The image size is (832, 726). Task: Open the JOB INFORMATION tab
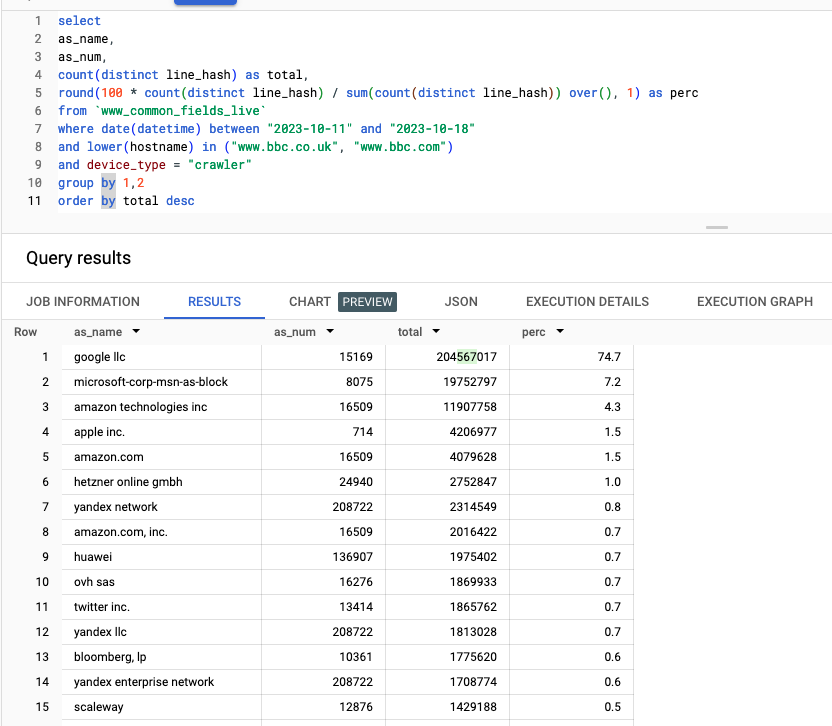point(83,301)
